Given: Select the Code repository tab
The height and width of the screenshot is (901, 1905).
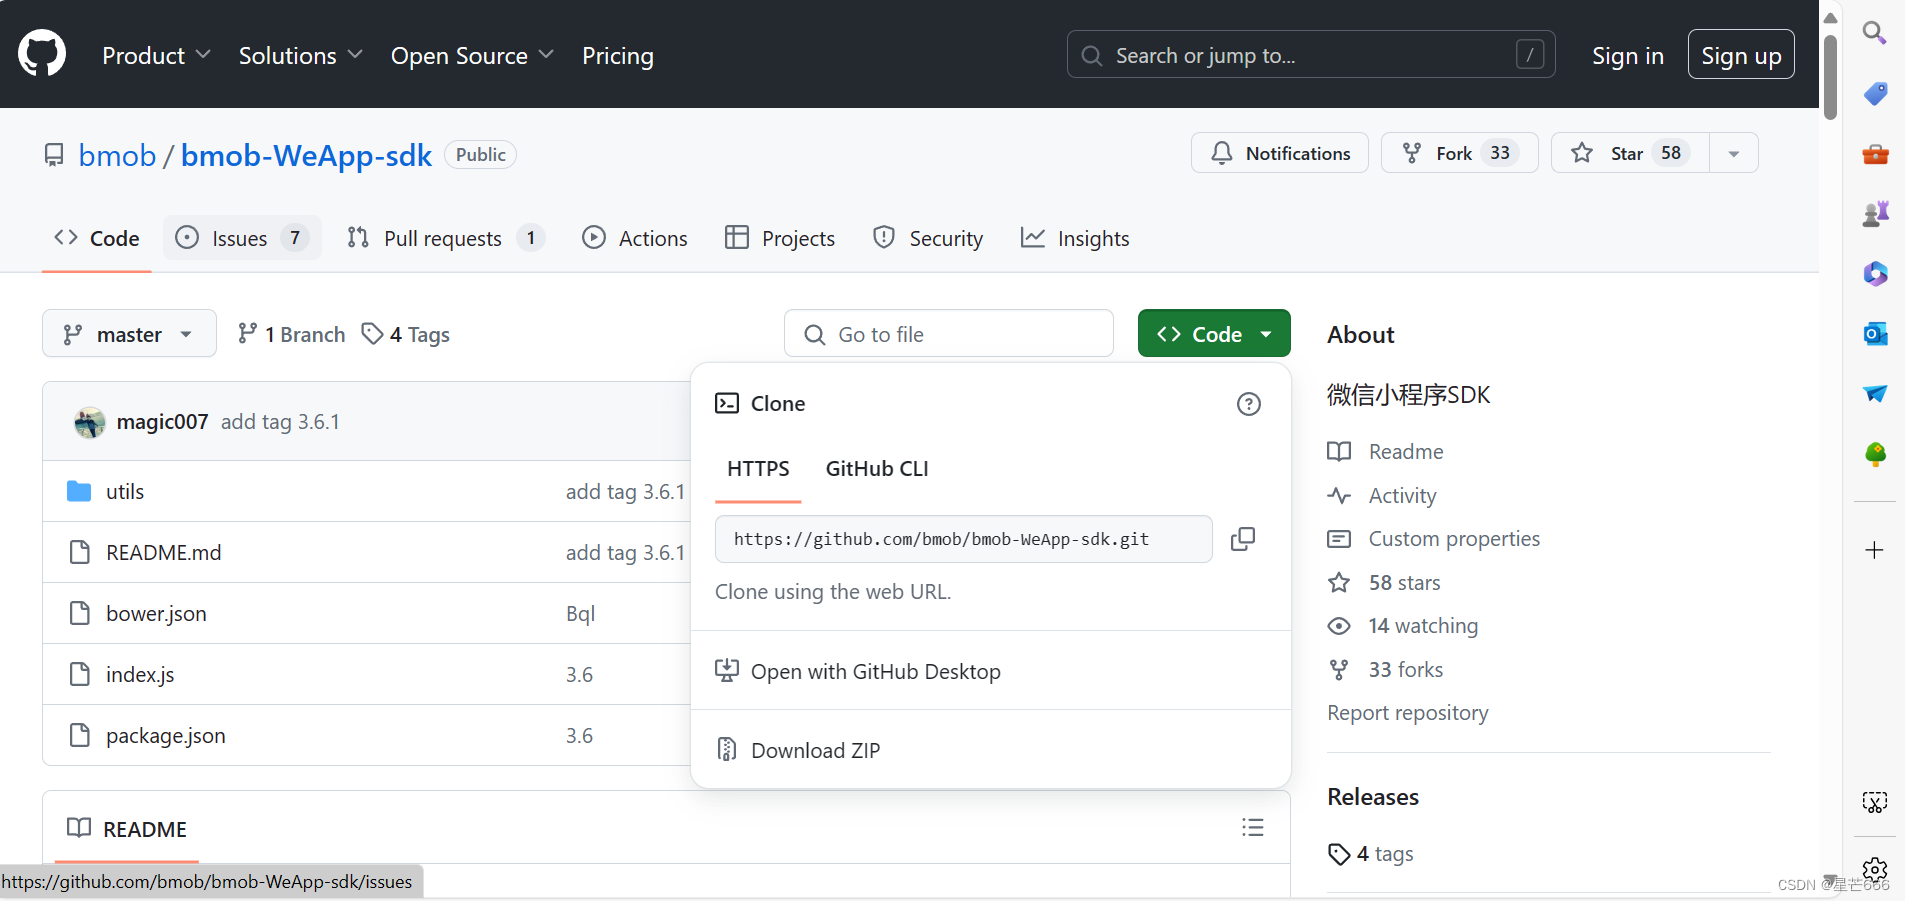Looking at the screenshot, I should pyautogui.click(x=96, y=238).
